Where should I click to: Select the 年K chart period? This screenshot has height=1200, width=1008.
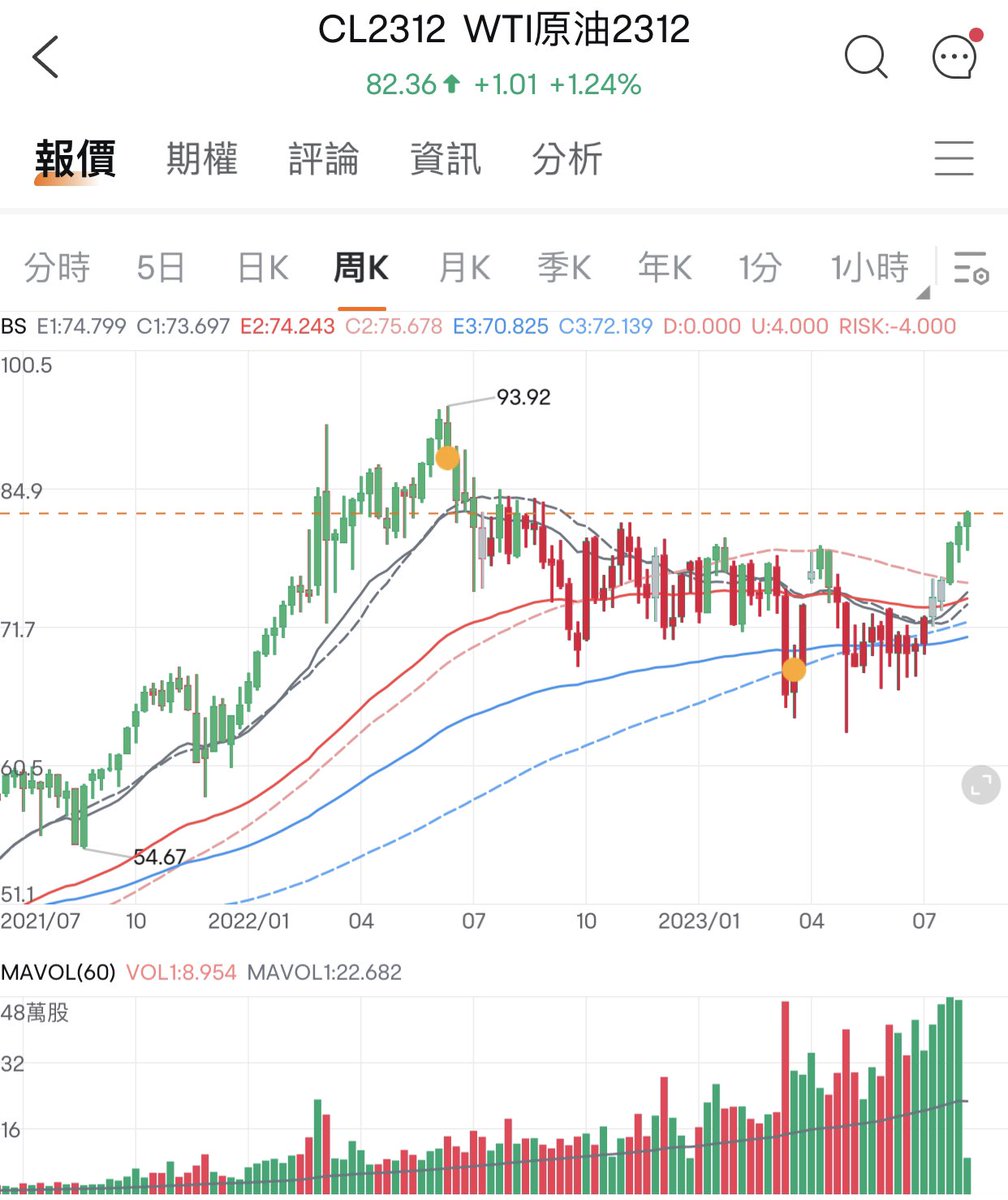pyautogui.click(x=665, y=268)
